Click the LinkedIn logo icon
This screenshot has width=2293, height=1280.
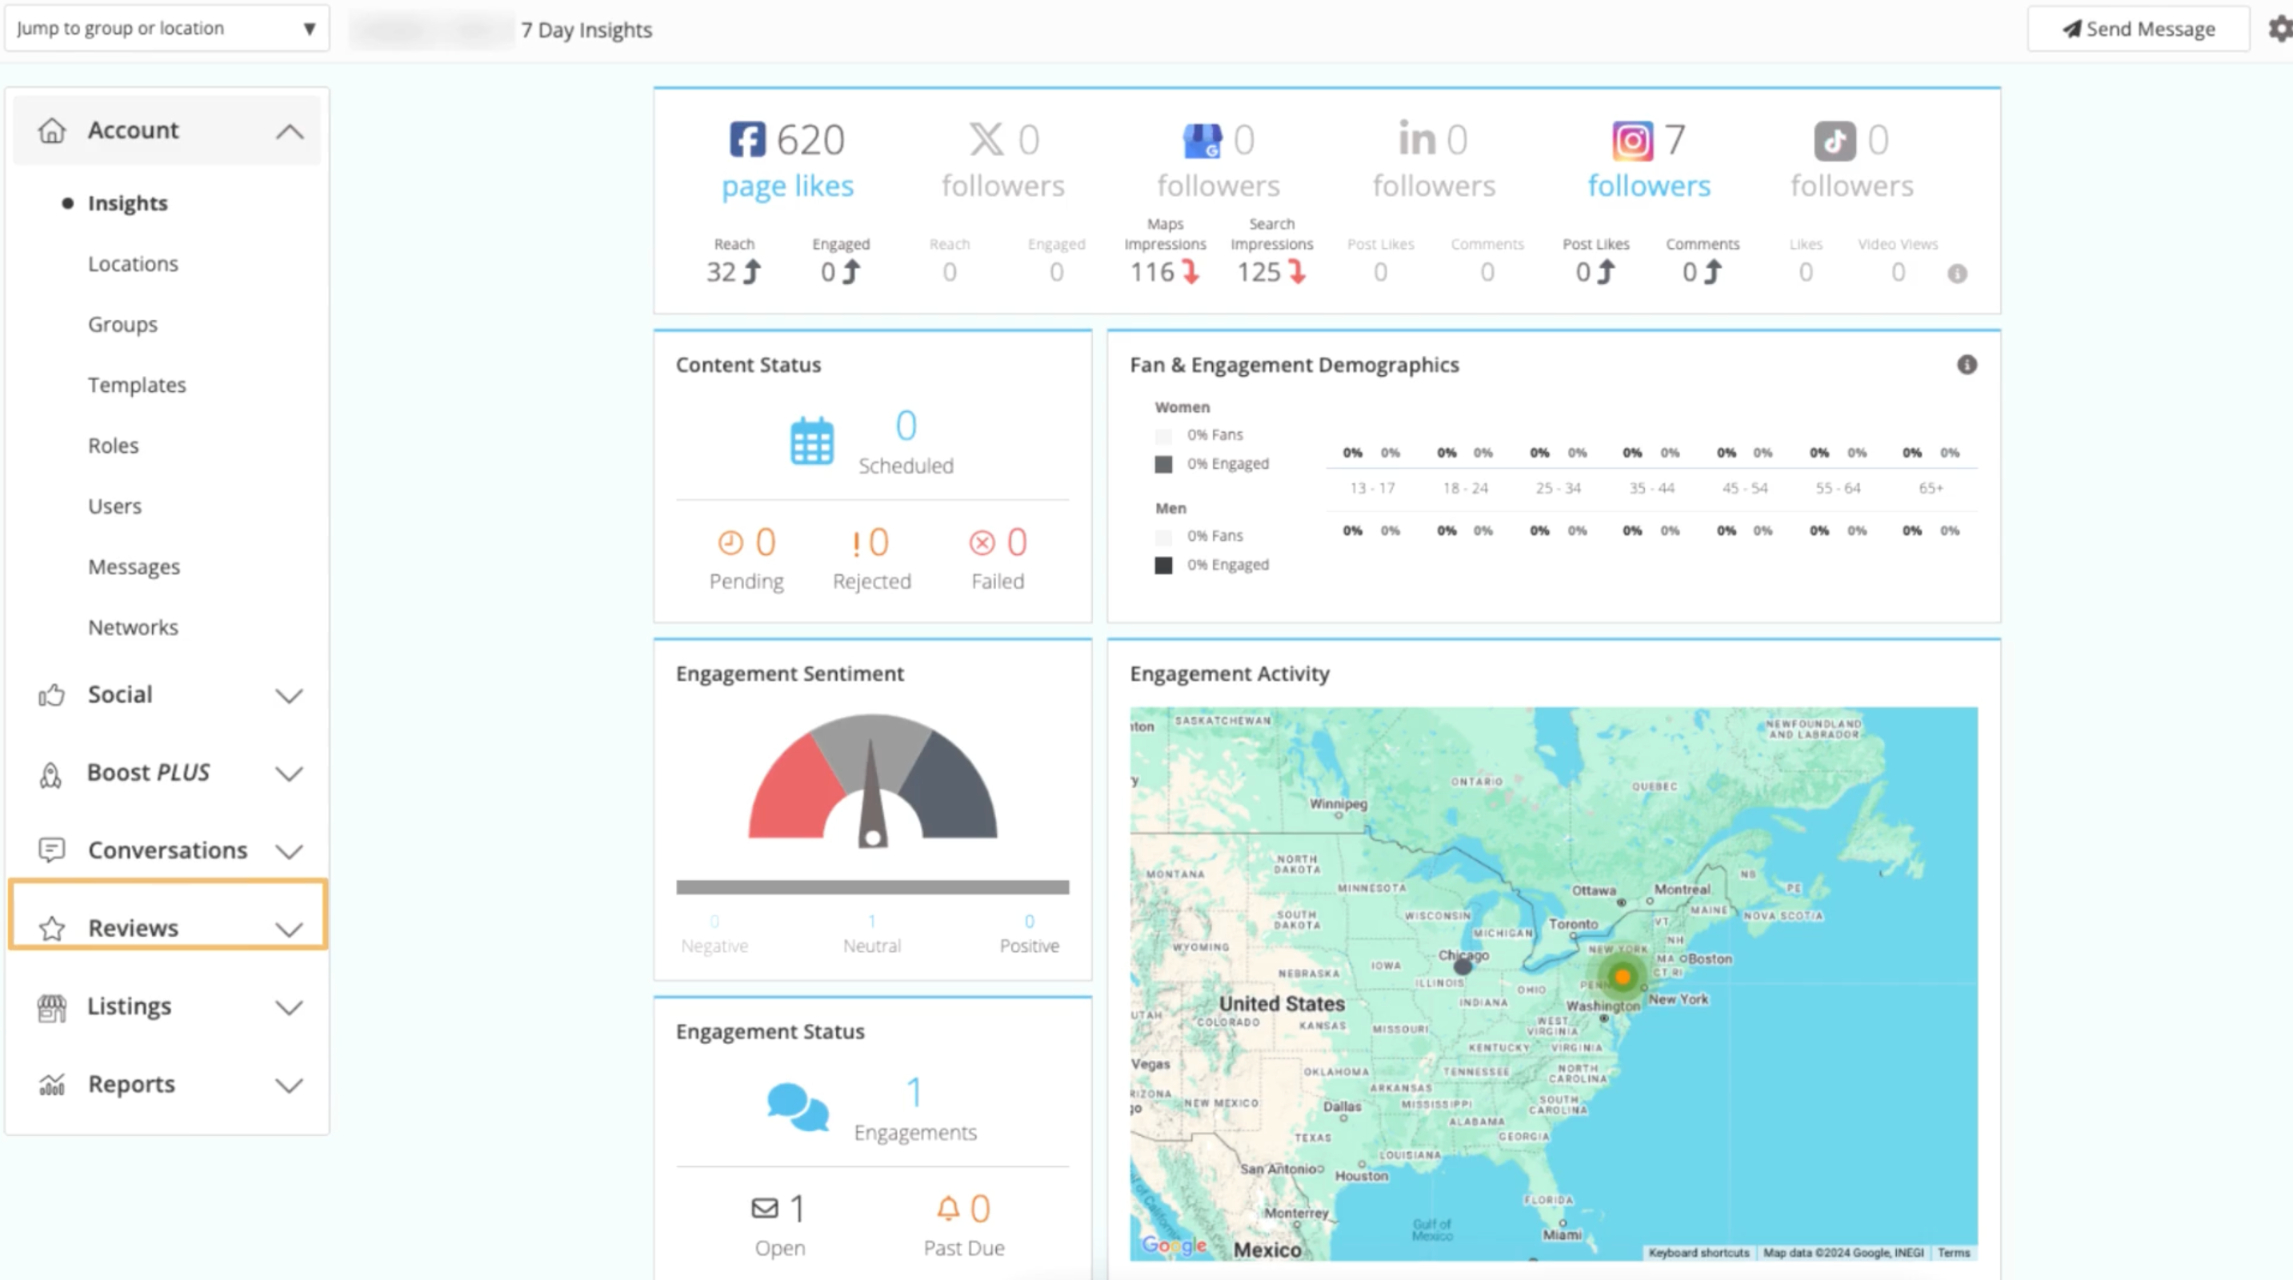pos(1416,139)
